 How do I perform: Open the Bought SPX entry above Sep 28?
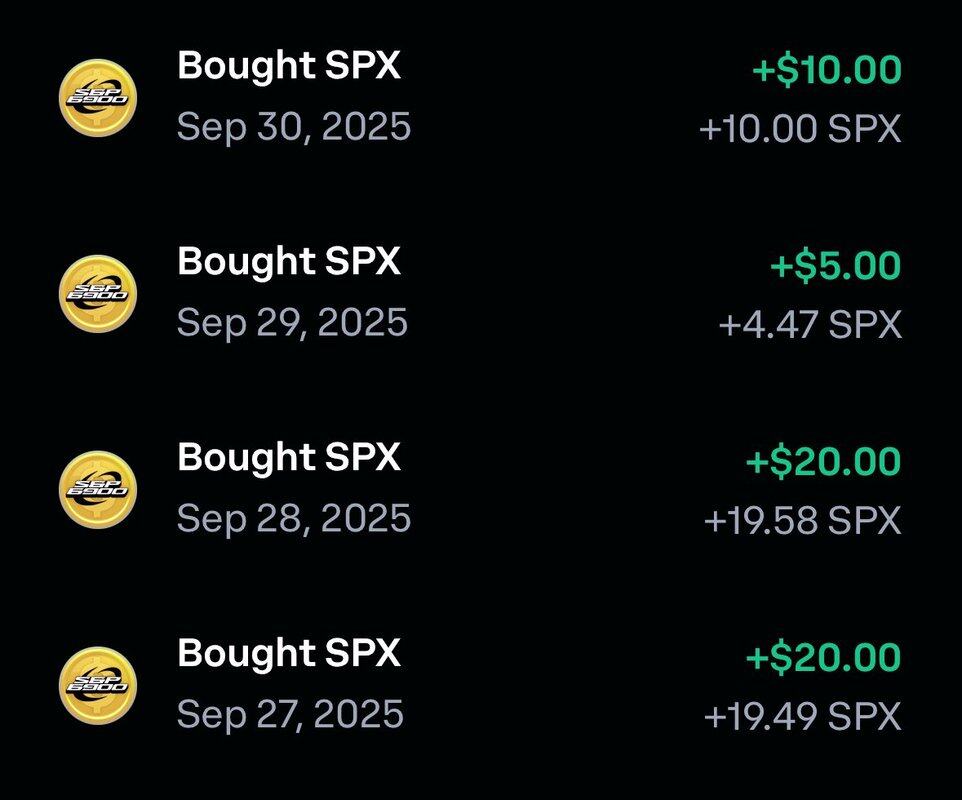click(289, 458)
